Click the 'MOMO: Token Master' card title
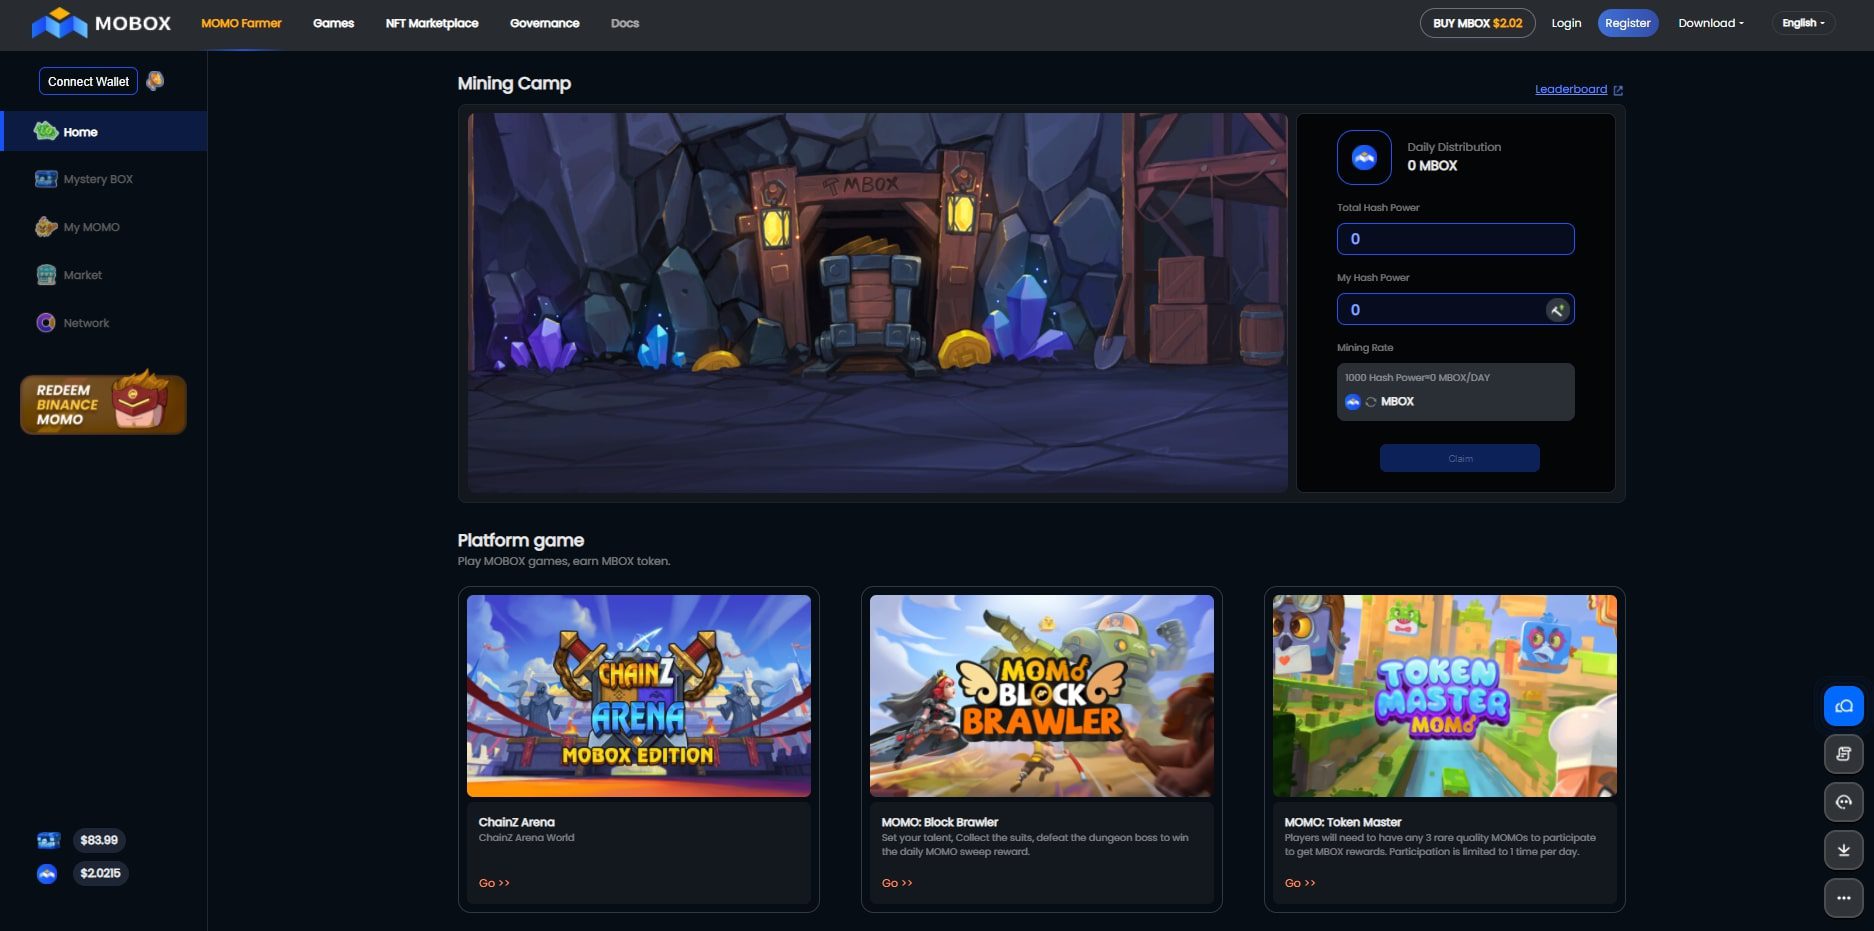This screenshot has height=931, width=1874. tap(1343, 822)
